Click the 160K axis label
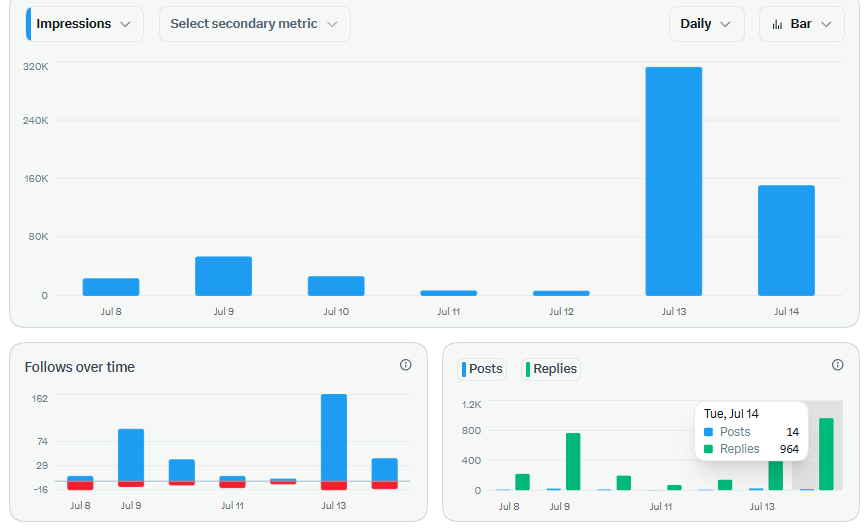 pyautogui.click(x=36, y=179)
